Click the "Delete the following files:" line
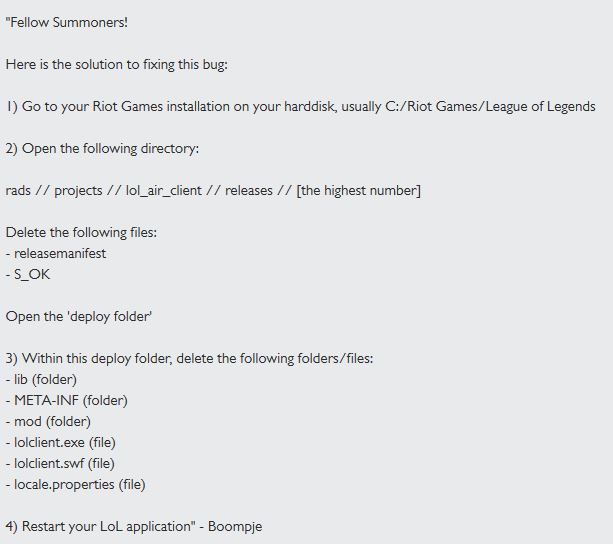Viewport: 613px width, 544px height. 81,233
